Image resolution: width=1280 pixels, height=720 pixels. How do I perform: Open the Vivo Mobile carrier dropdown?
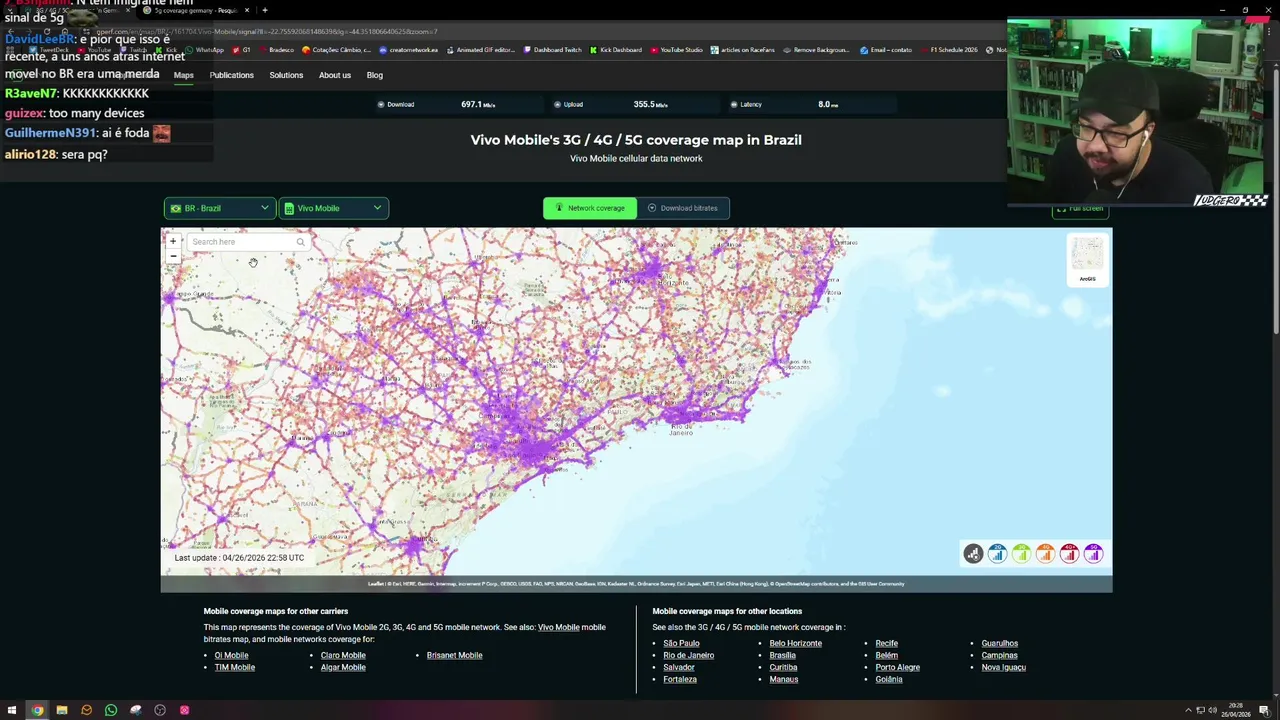pos(334,208)
